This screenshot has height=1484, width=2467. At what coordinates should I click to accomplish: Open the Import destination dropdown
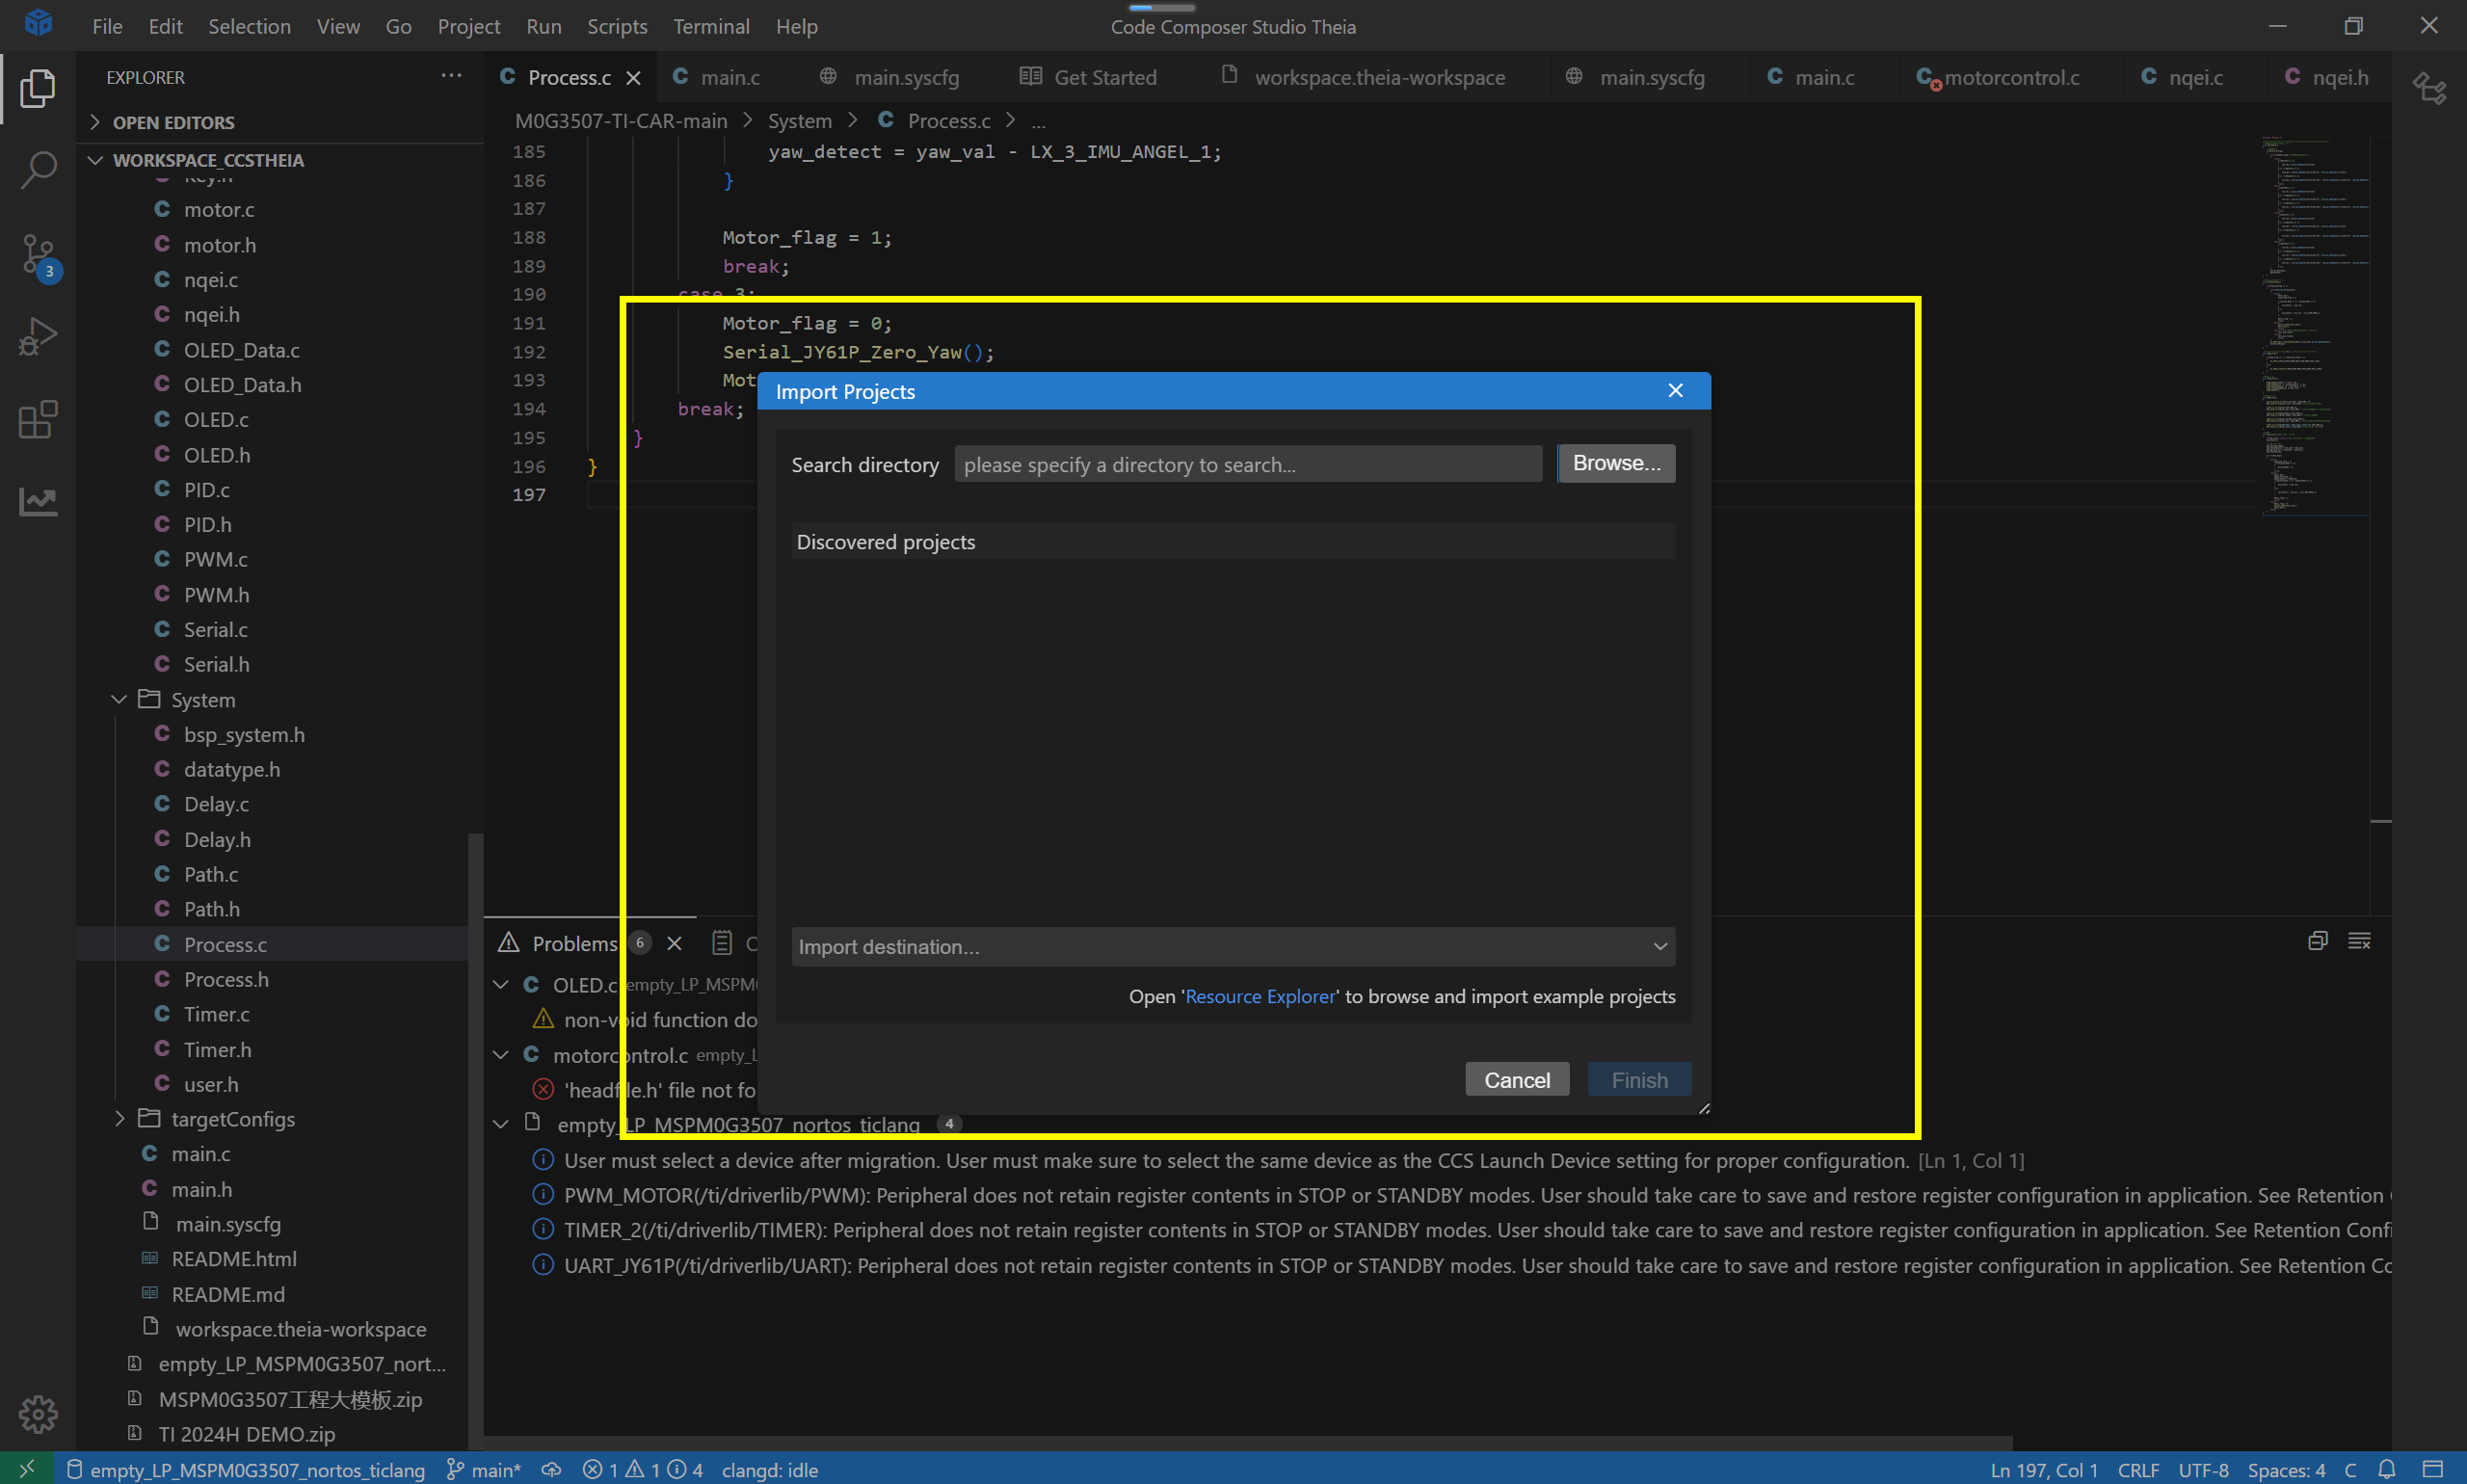[x=1232, y=946]
